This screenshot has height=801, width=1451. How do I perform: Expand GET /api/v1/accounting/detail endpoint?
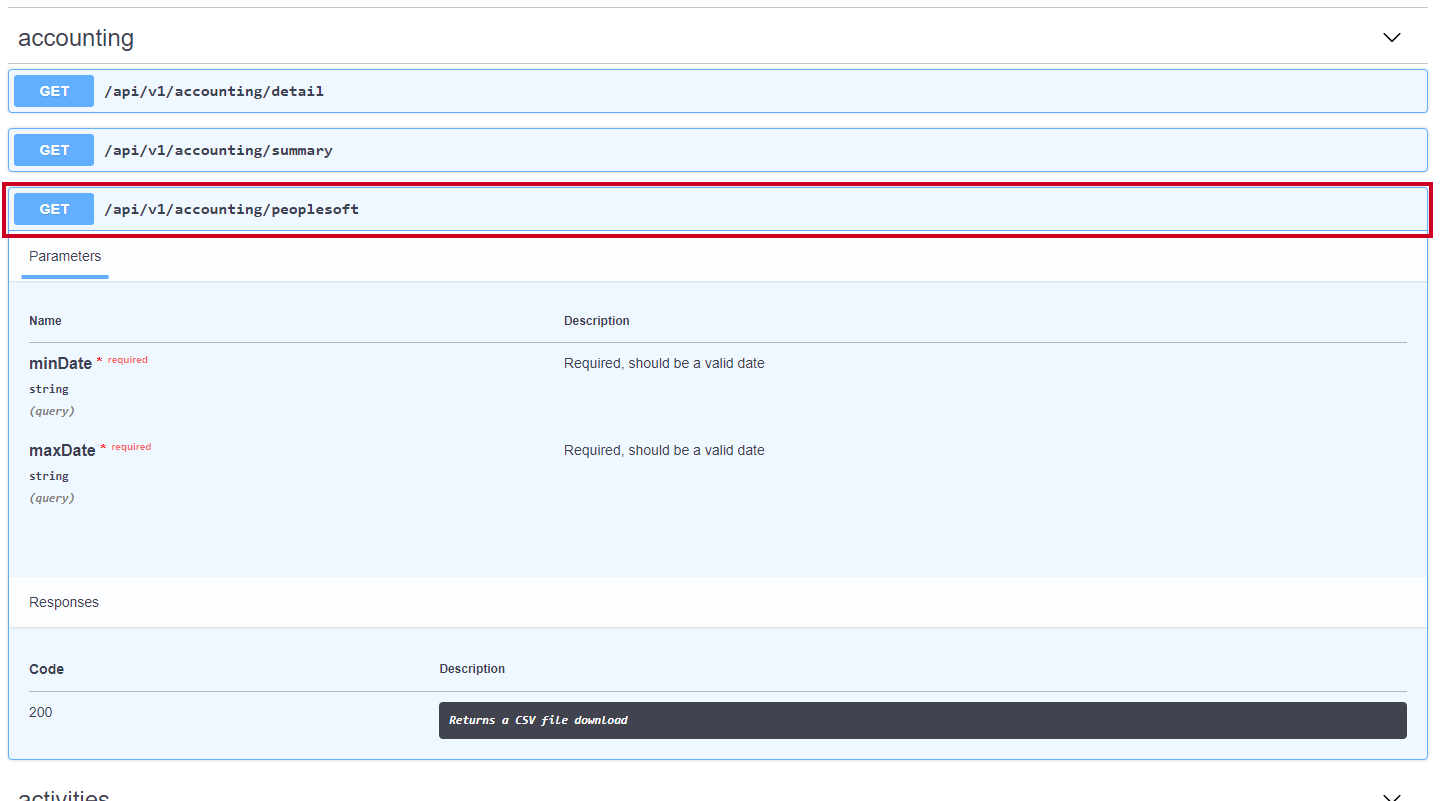point(718,91)
